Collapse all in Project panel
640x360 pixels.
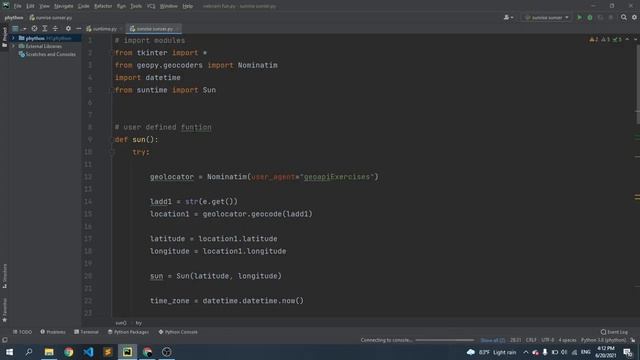pos(56,29)
